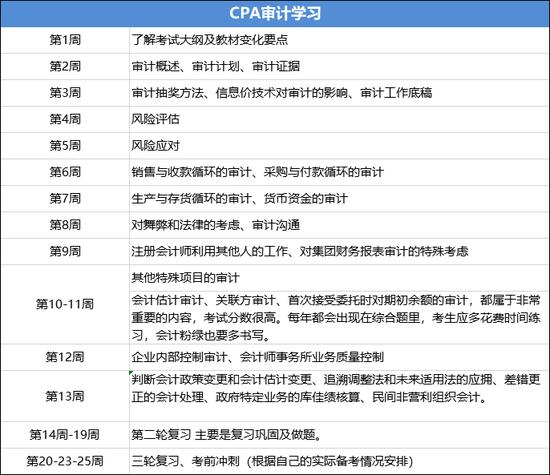Select the 第1周 cell
Viewport: 550px width, 475px height.
[x=65, y=40]
